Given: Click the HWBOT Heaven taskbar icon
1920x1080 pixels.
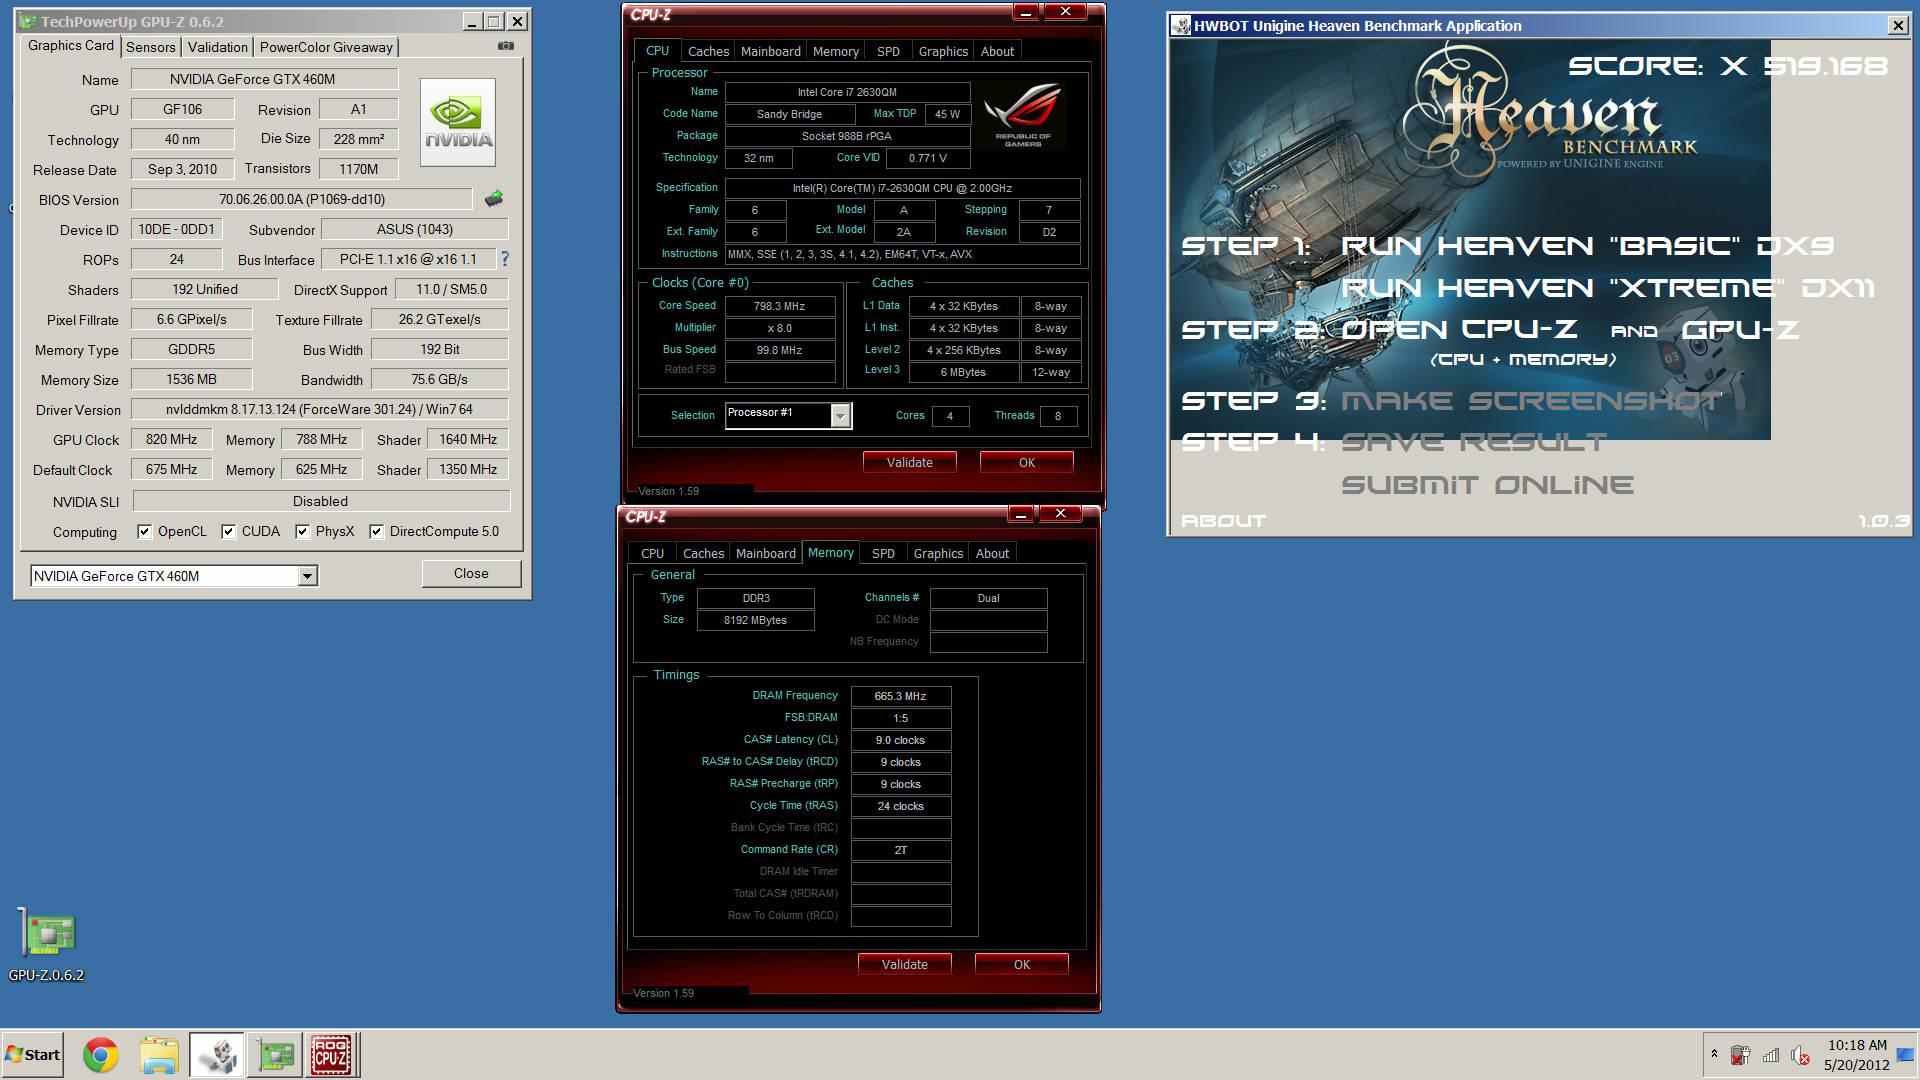Looking at the screenshot, I should (217, 1055).
